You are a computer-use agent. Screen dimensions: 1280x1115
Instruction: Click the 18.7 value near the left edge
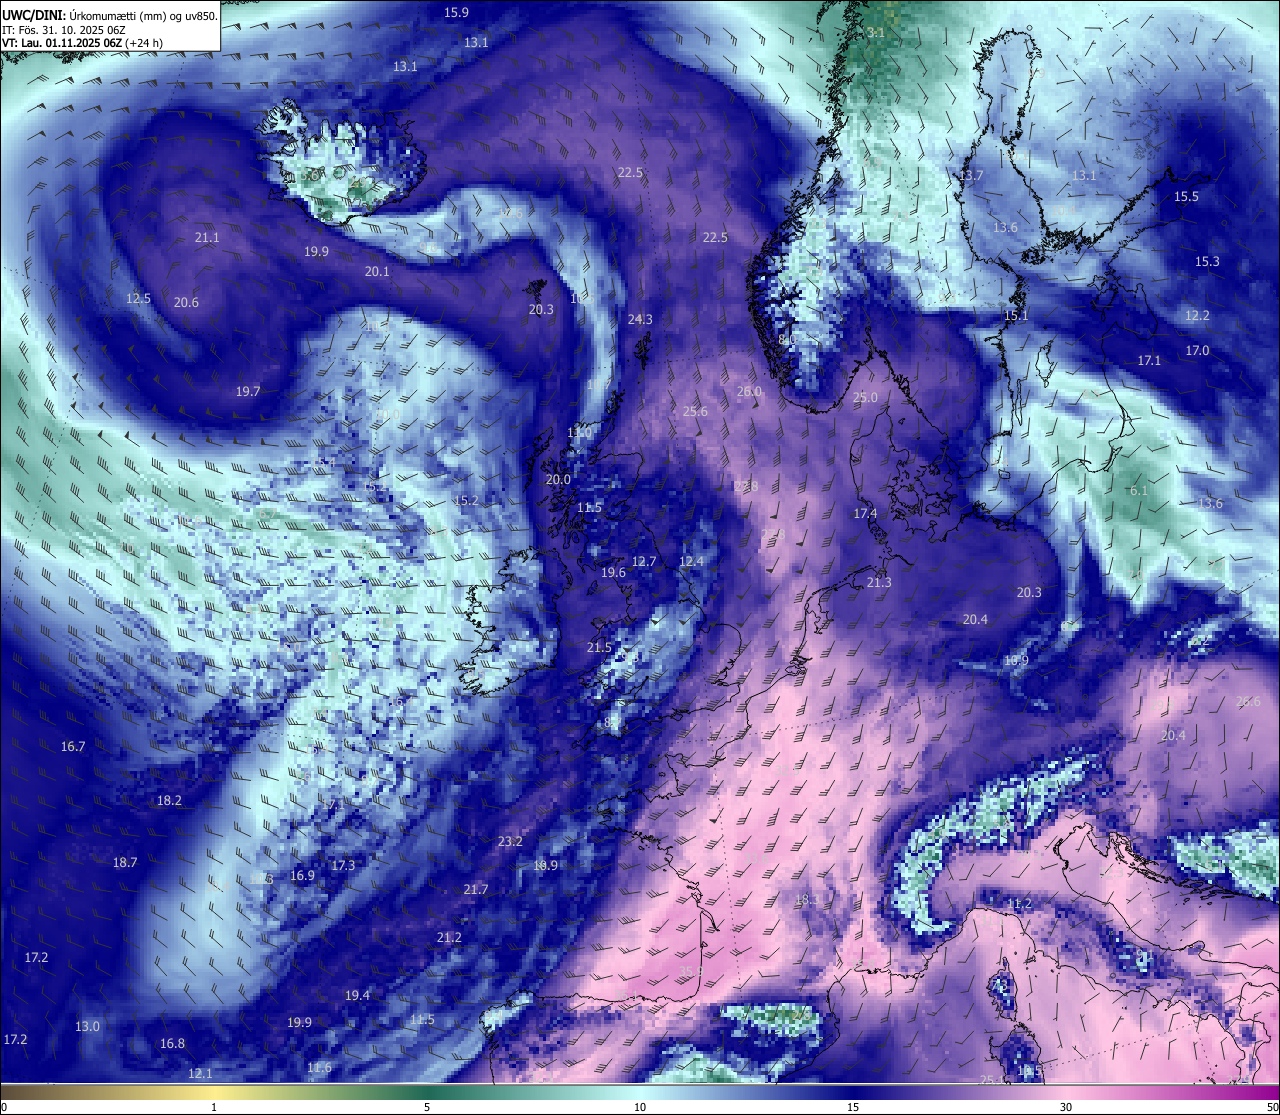click(125, 863)
